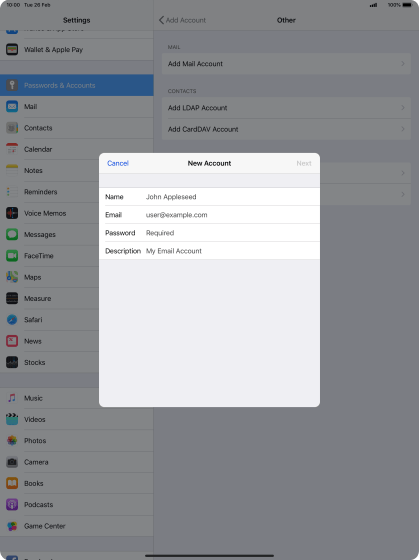Select the Podcasts icon
Image resolution: width=419 pixels, height=560 pixels.
click(x=12, y=505)
